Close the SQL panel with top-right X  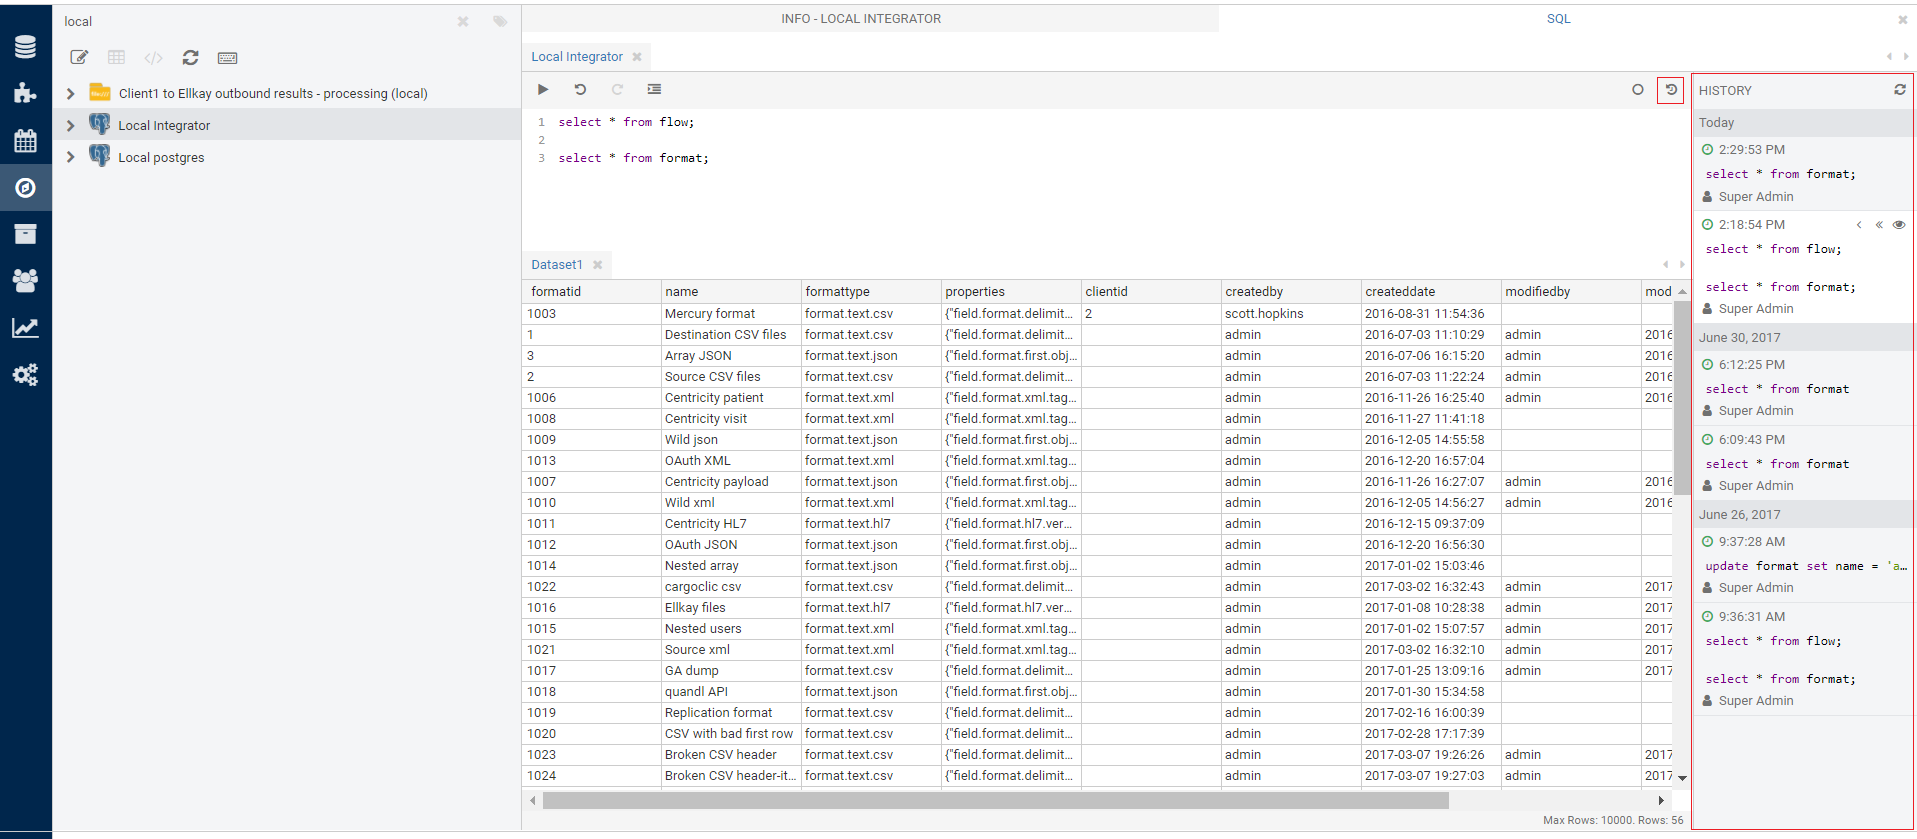point(1902,19)
